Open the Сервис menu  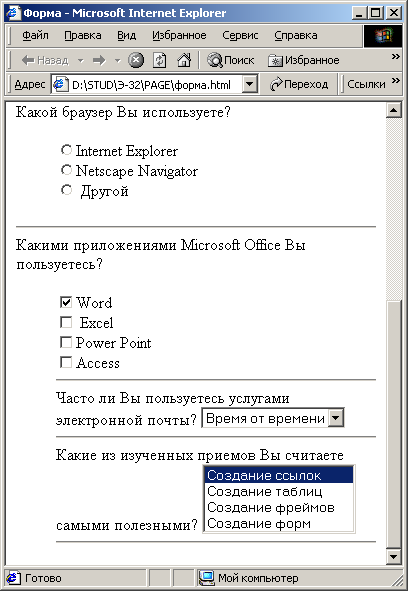[x=240, y=35]
